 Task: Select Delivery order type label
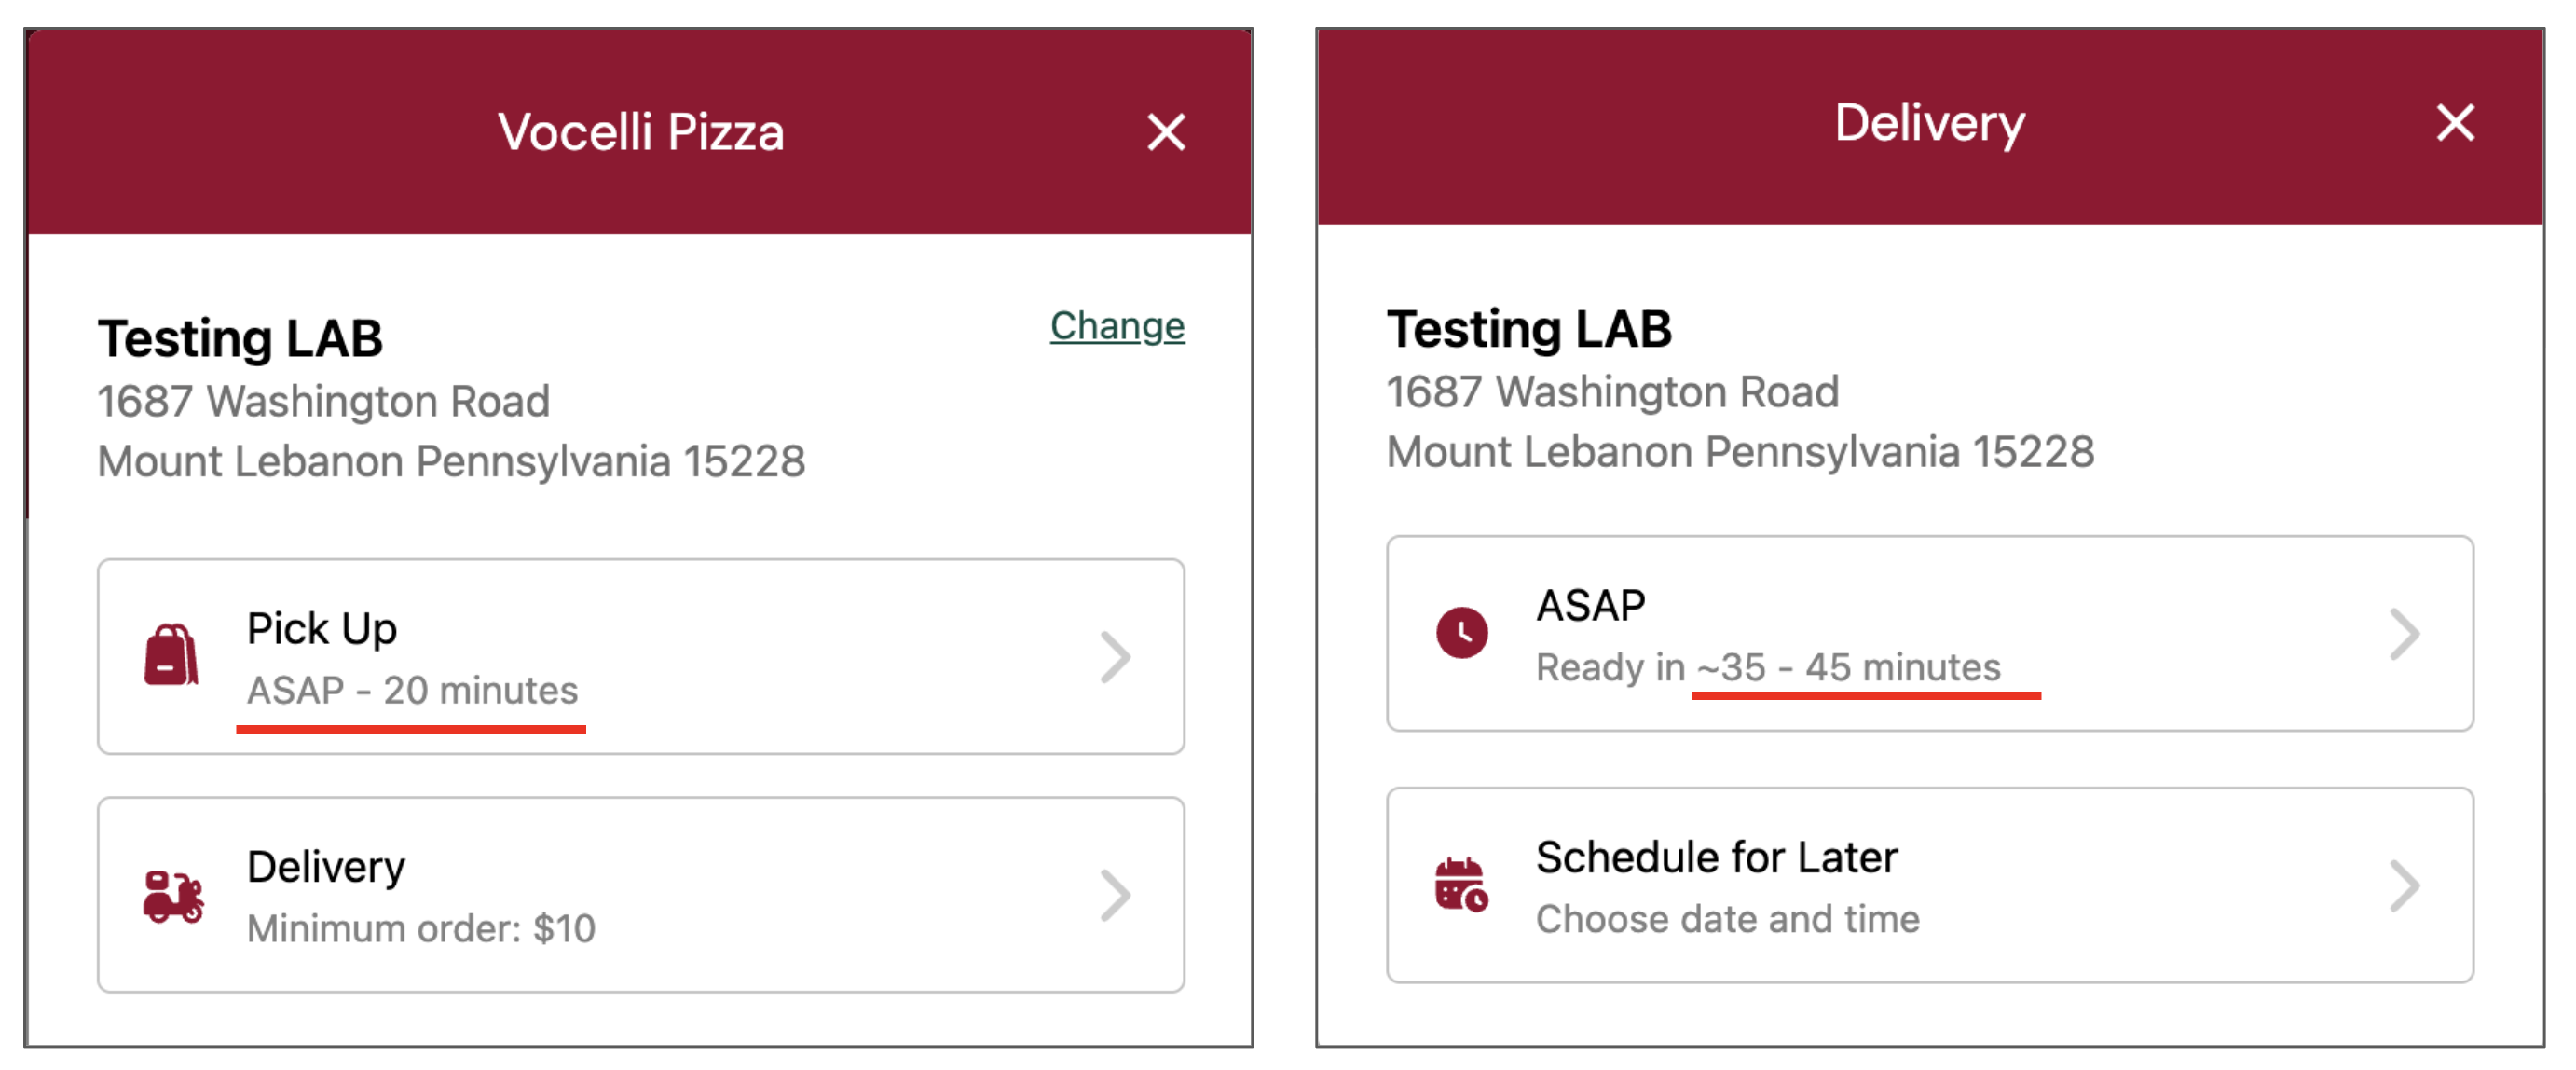pyautogui.click(x=326, y=867)
